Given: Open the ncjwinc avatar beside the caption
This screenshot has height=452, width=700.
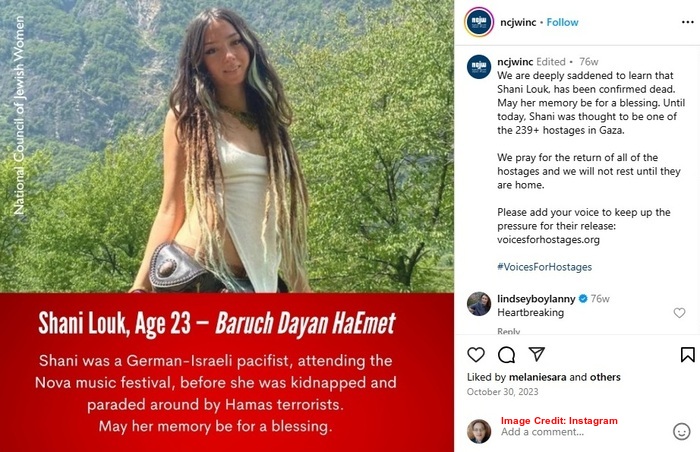Looking at the screenshot, I should tap(479, 67).
